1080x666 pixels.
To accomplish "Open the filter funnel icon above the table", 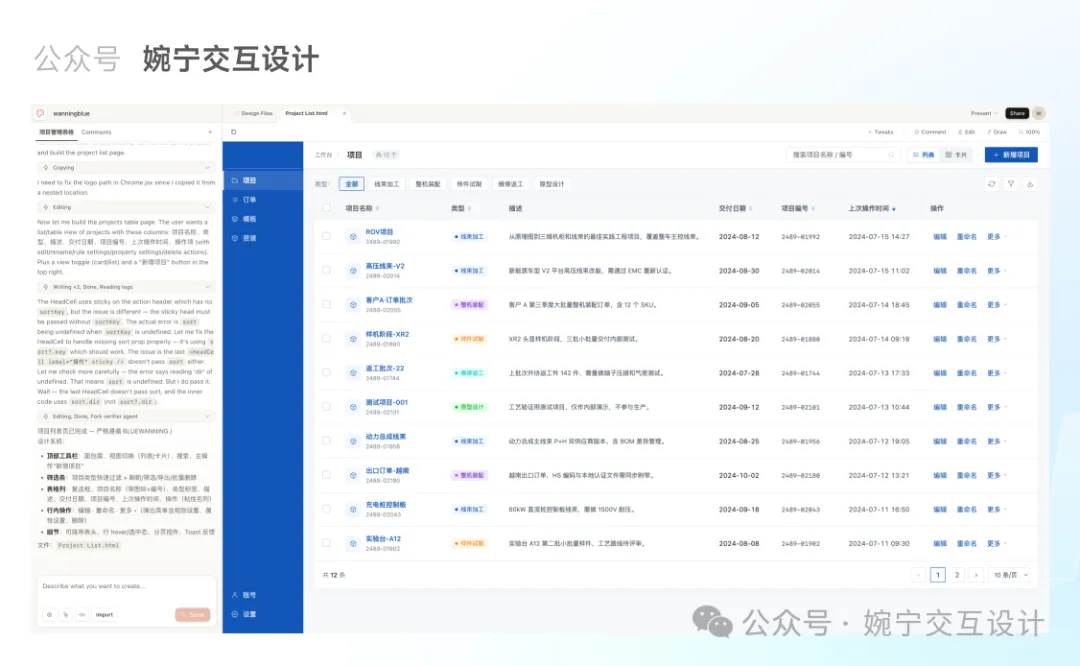I will coord(1010,184).
